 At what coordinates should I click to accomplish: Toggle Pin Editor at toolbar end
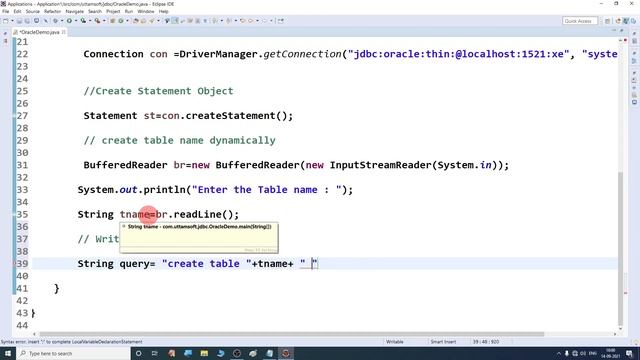pyautogui.click(x=281, y=21)
